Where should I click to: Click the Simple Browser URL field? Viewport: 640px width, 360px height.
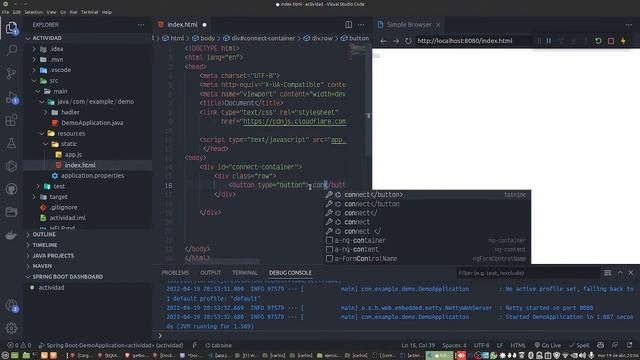(473, 41)
